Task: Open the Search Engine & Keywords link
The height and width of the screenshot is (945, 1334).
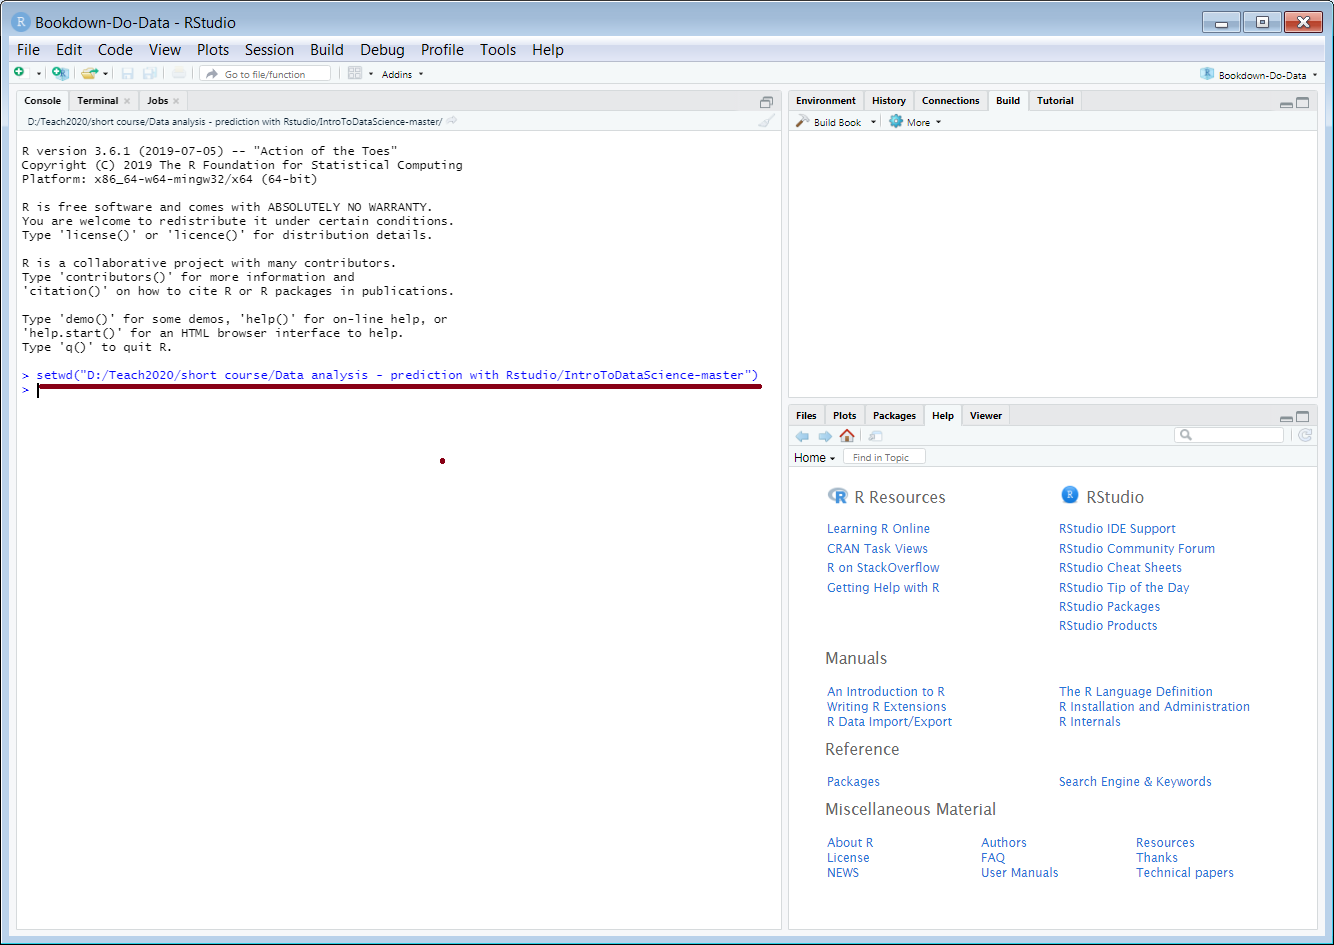Action: (x=1135, y=782)
